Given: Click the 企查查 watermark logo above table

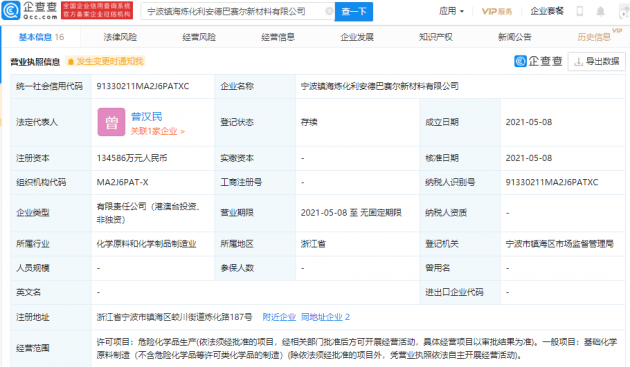Looking at the screenshot, I should pyautogui.click(x=538, y=61).
